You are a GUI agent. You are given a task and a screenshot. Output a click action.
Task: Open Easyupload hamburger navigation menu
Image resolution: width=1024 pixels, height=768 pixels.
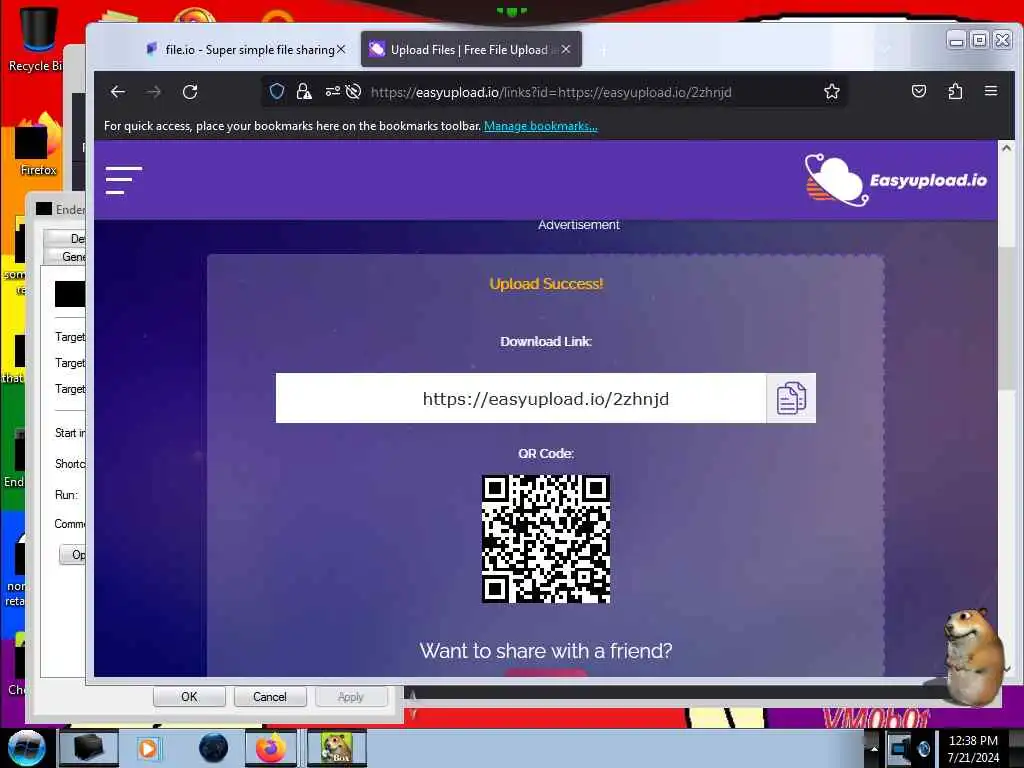click(x=123, y=180)
